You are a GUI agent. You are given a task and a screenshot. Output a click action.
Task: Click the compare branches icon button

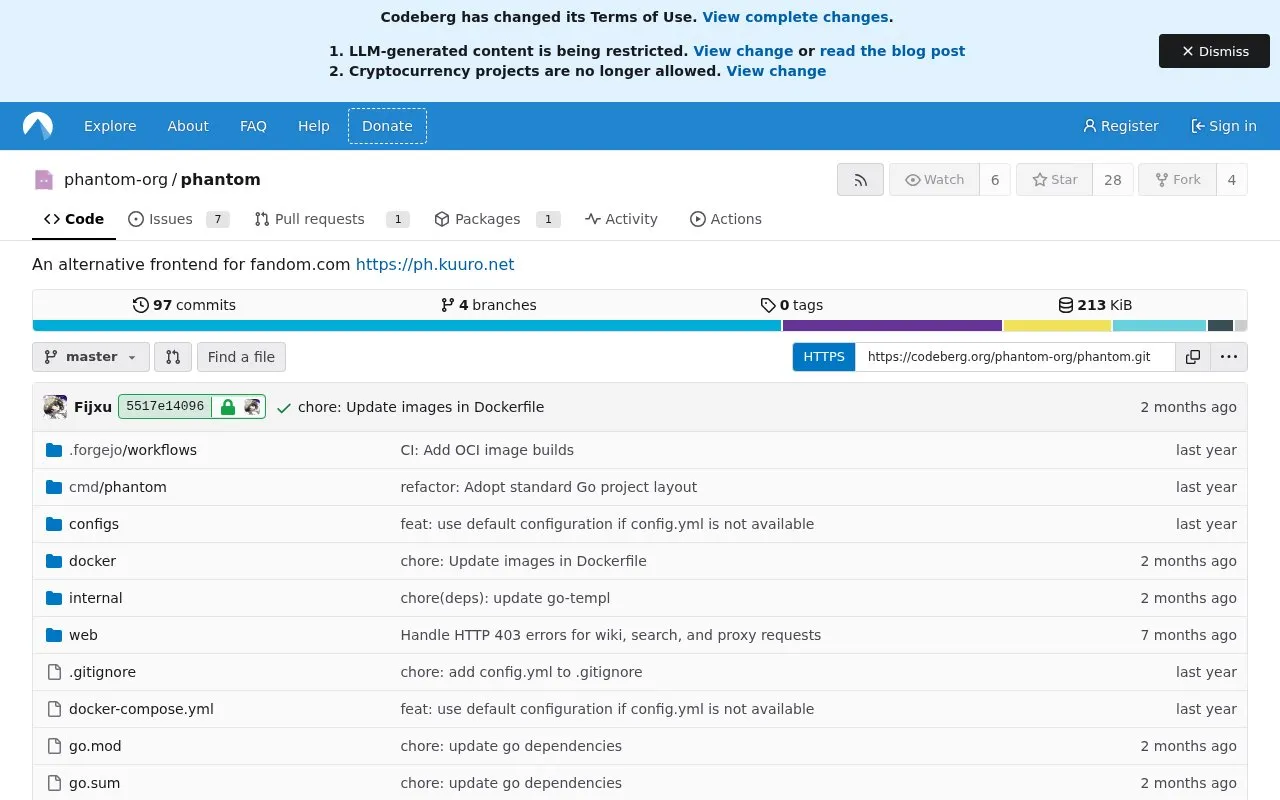(x=172, y=357)
